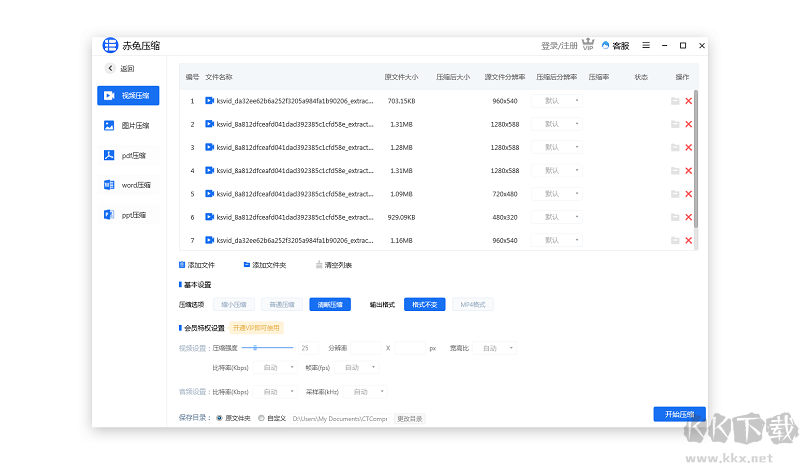
Task: Open the 宽高比 aspect ratio dropdown
Action: tap(496, 348)
